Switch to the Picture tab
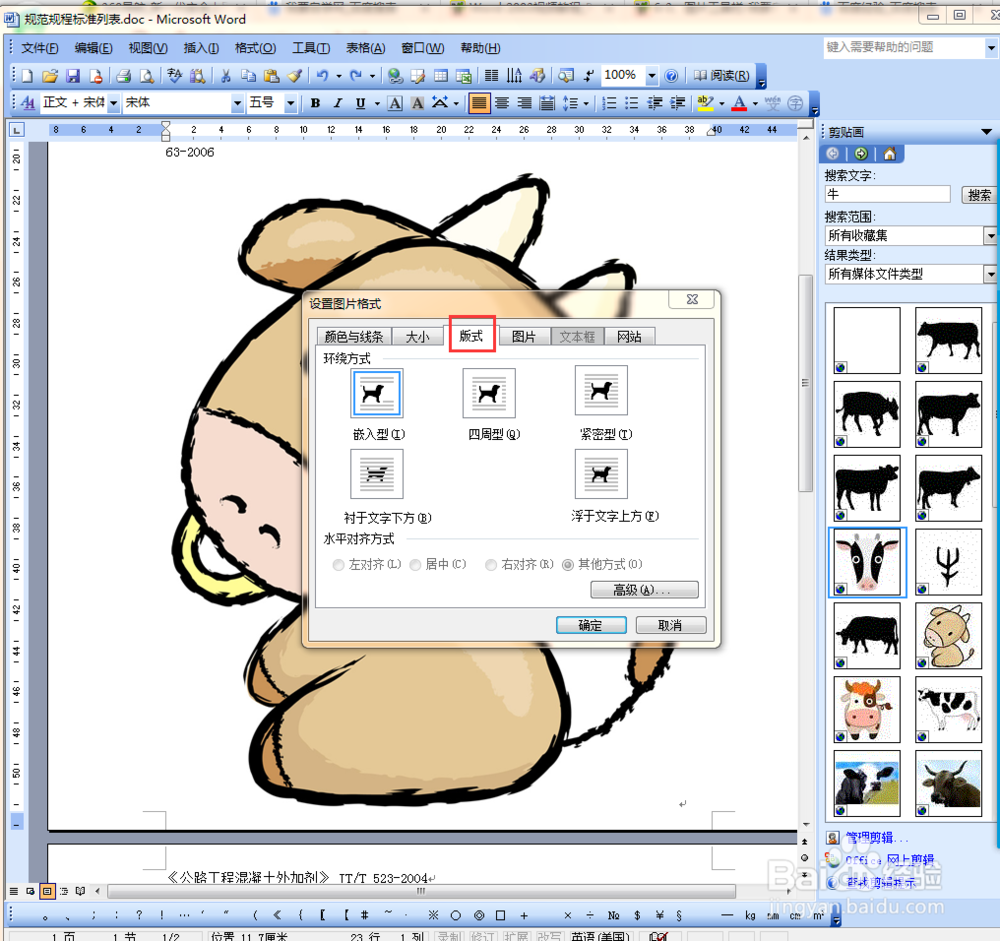 (524, 336)
